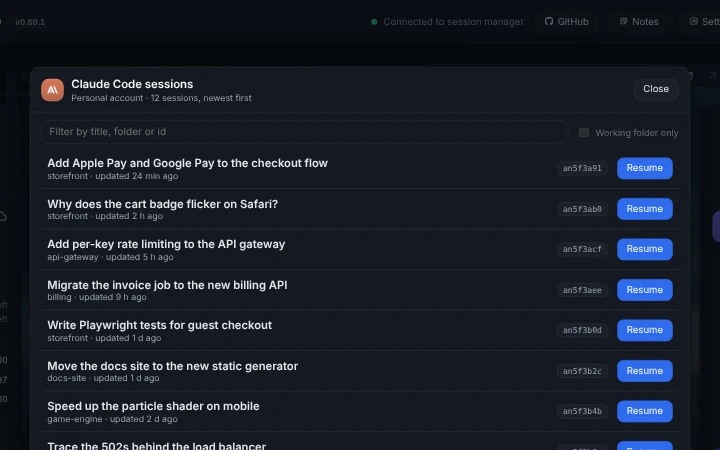Click session id badge an5f3a91

pos(582,168)
